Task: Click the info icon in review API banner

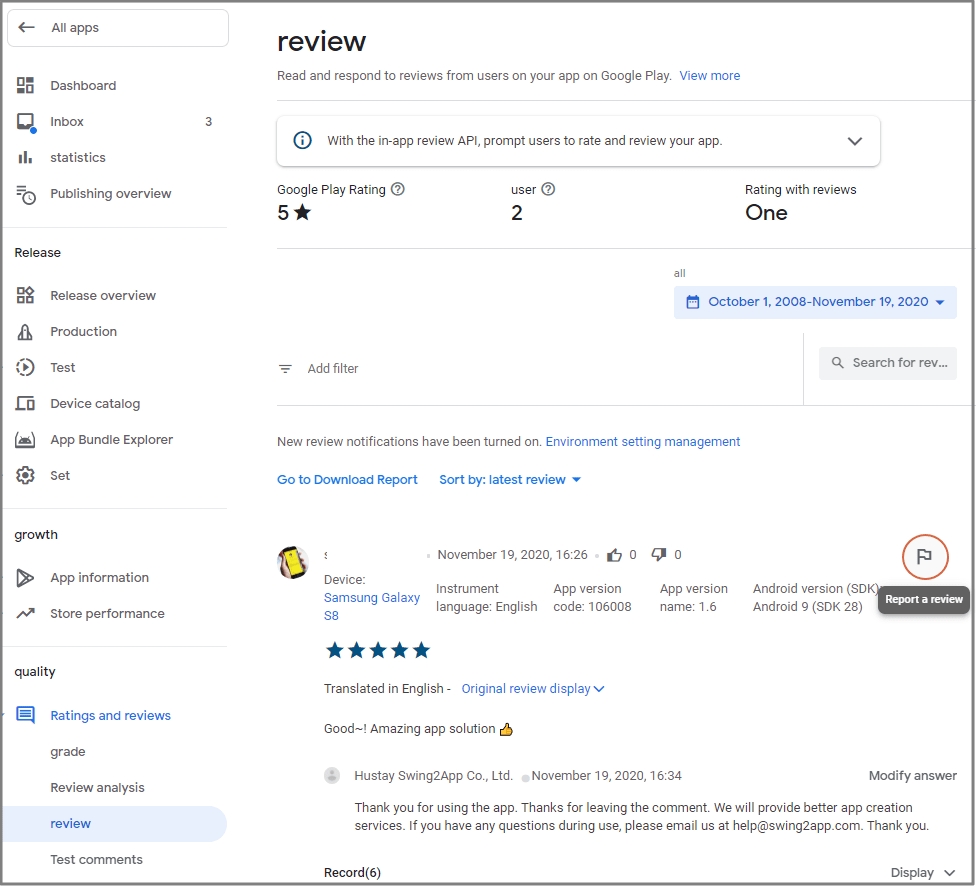Action: click(302, 141)
